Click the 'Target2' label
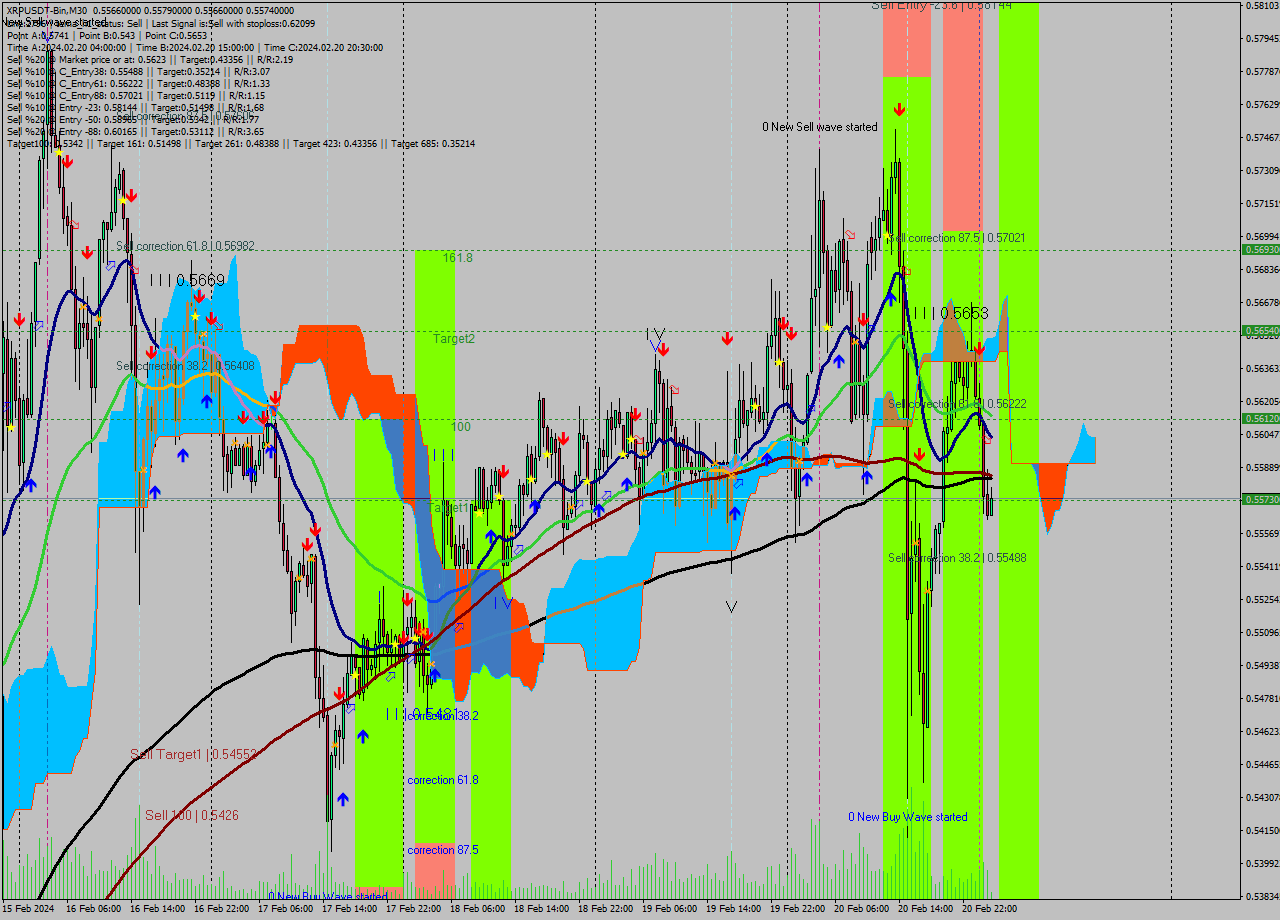1280x920 pixels. point(454,339)
